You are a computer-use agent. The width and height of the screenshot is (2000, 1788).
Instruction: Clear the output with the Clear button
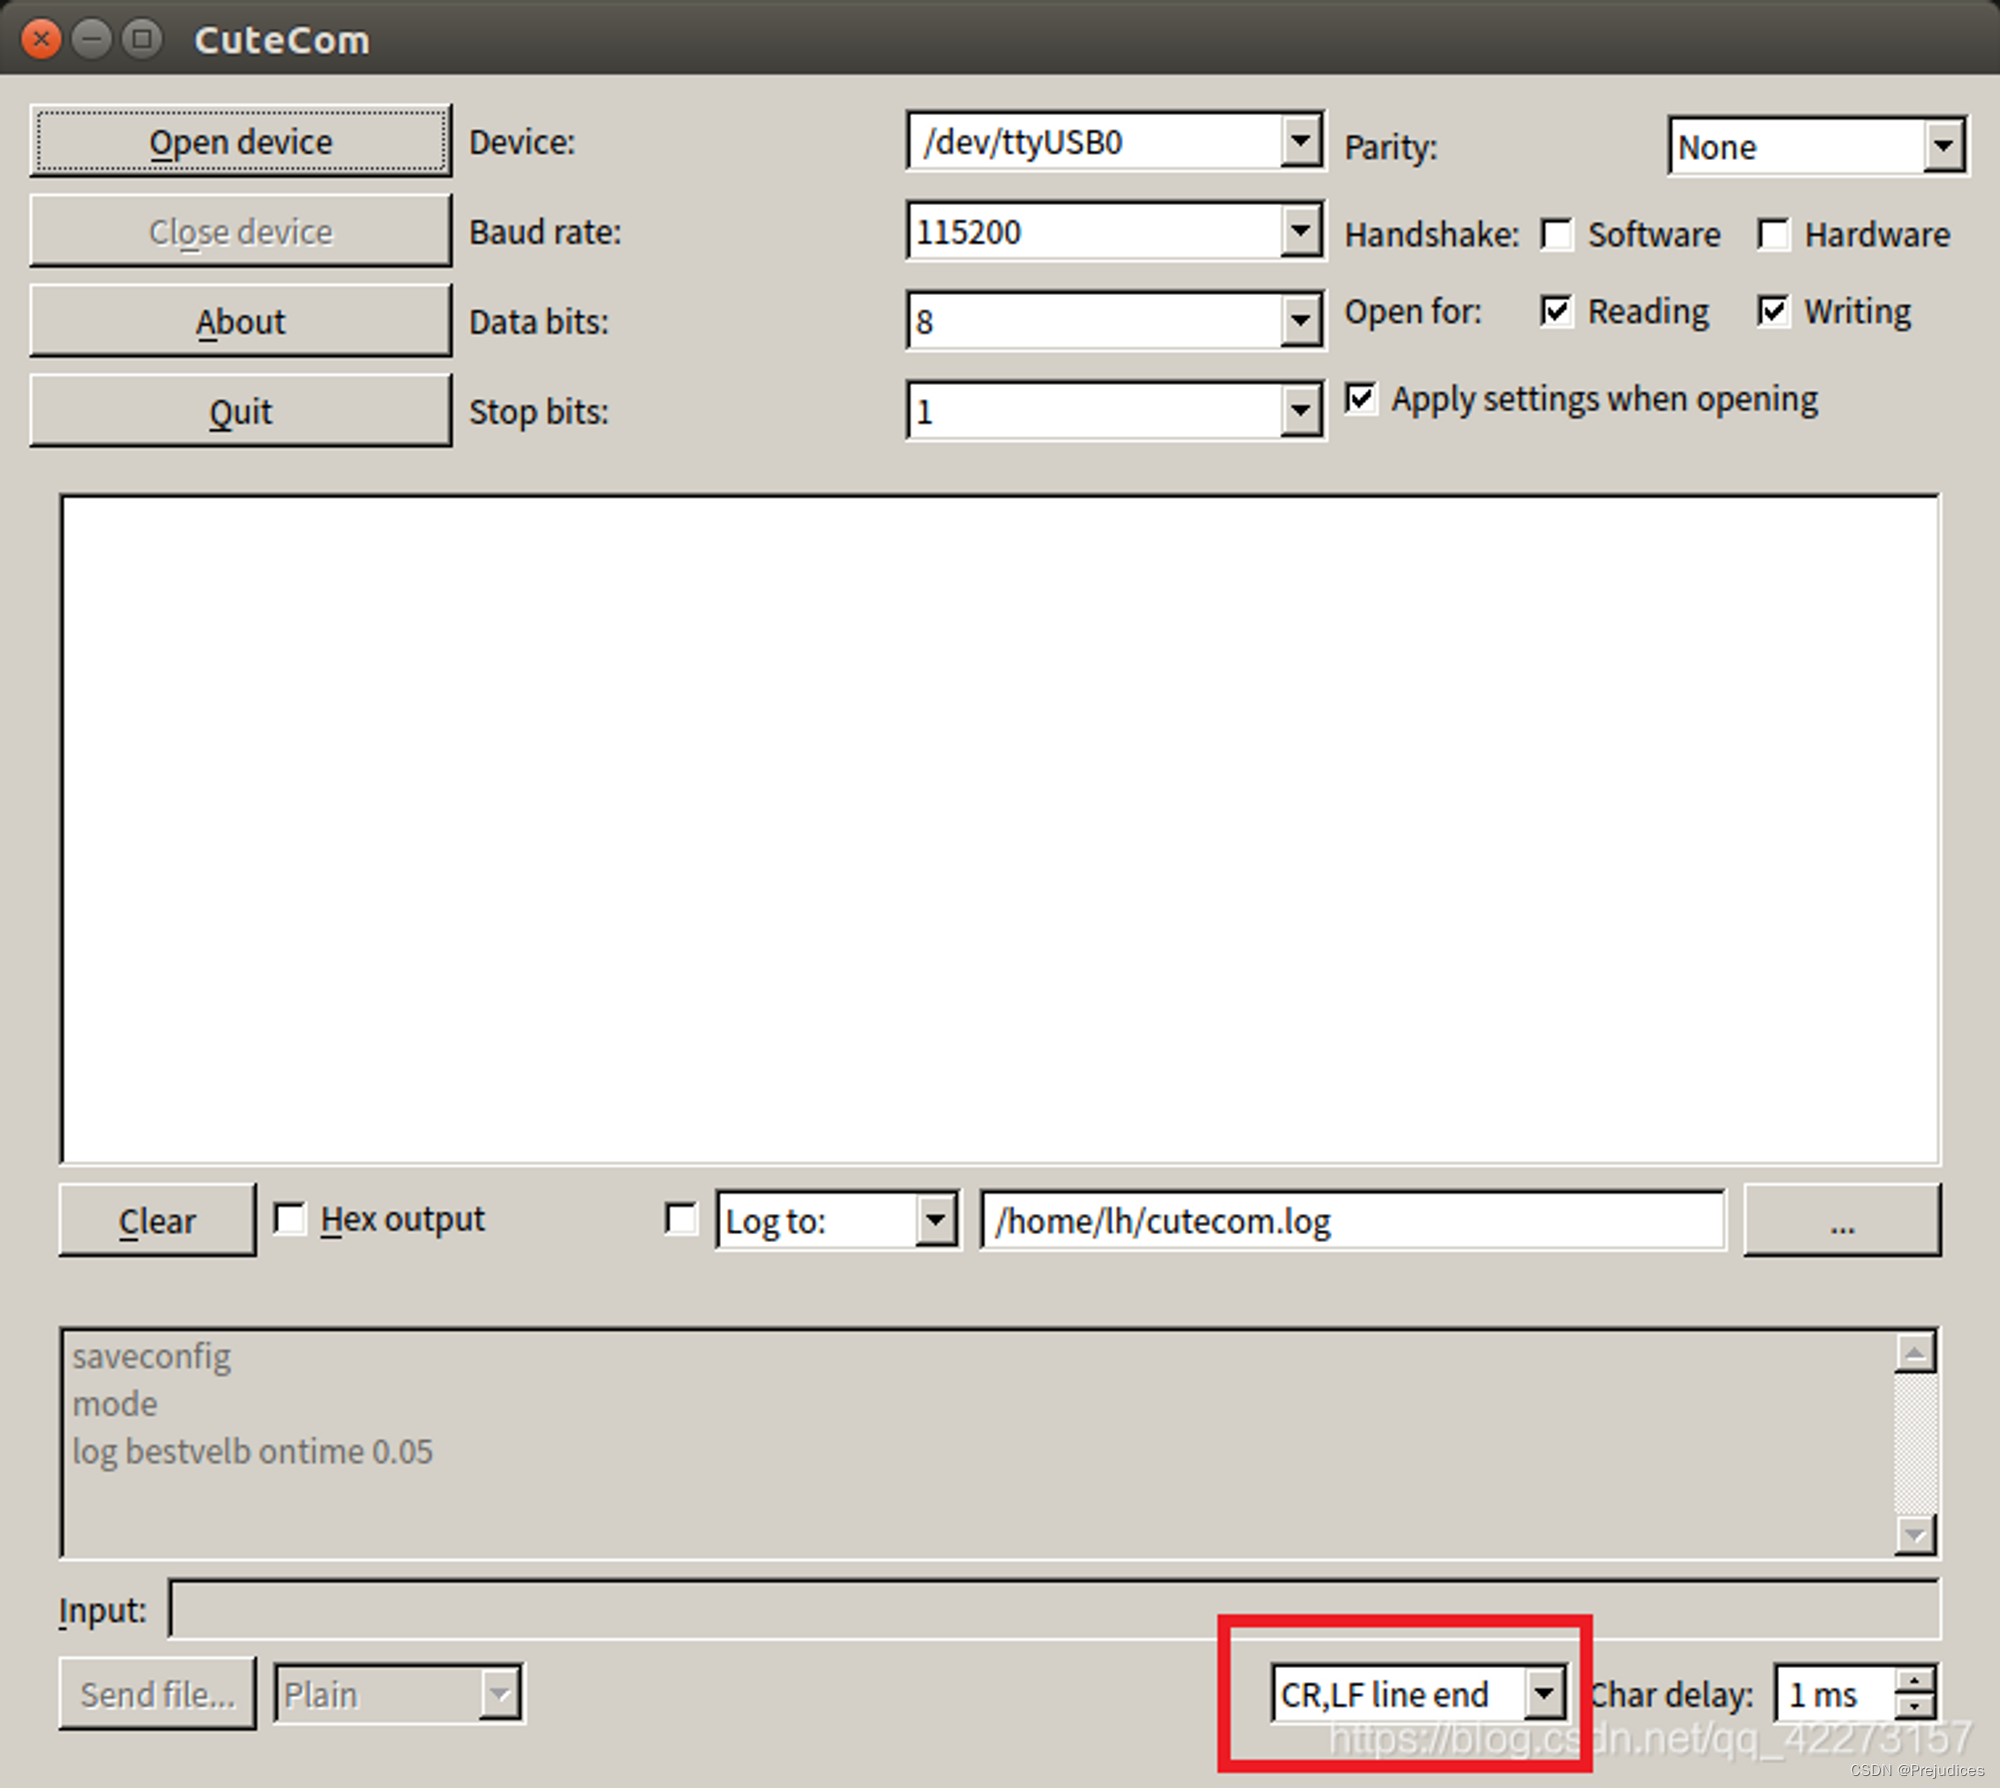(x=157, y=1220)
